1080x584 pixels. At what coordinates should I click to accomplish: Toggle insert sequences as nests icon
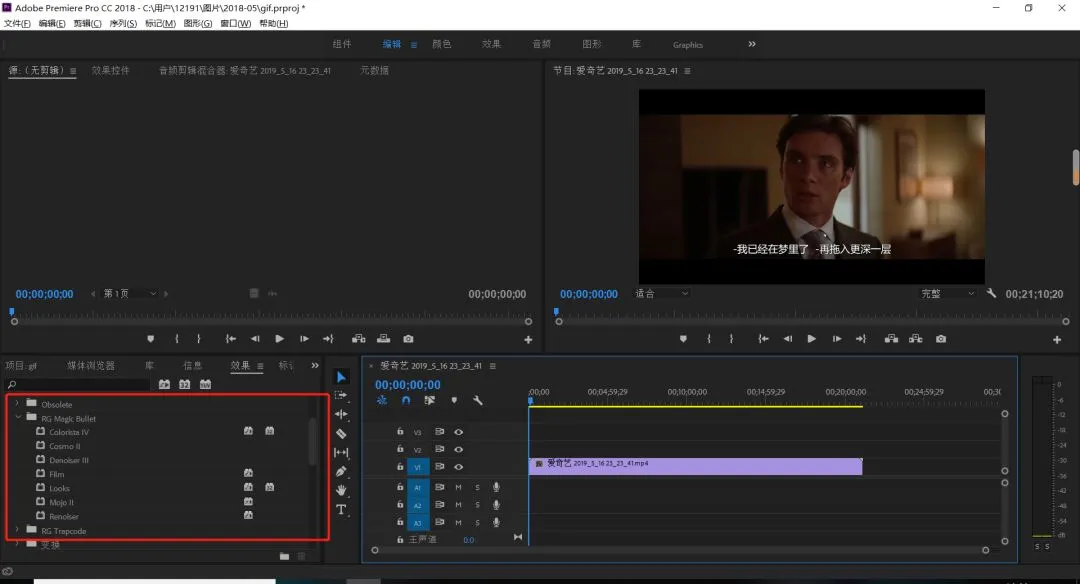[382, 400]
